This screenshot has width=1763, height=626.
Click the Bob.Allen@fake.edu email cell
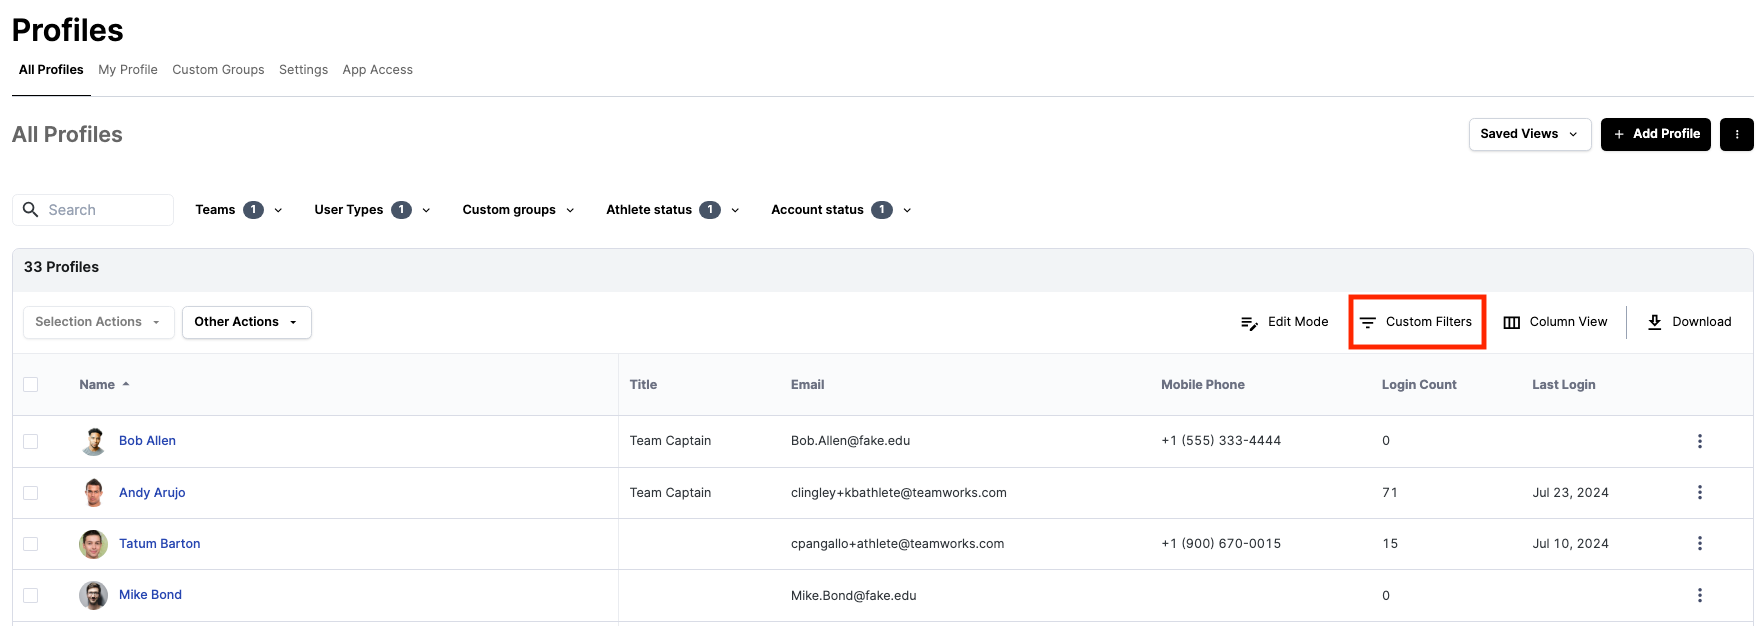[851, 441]
